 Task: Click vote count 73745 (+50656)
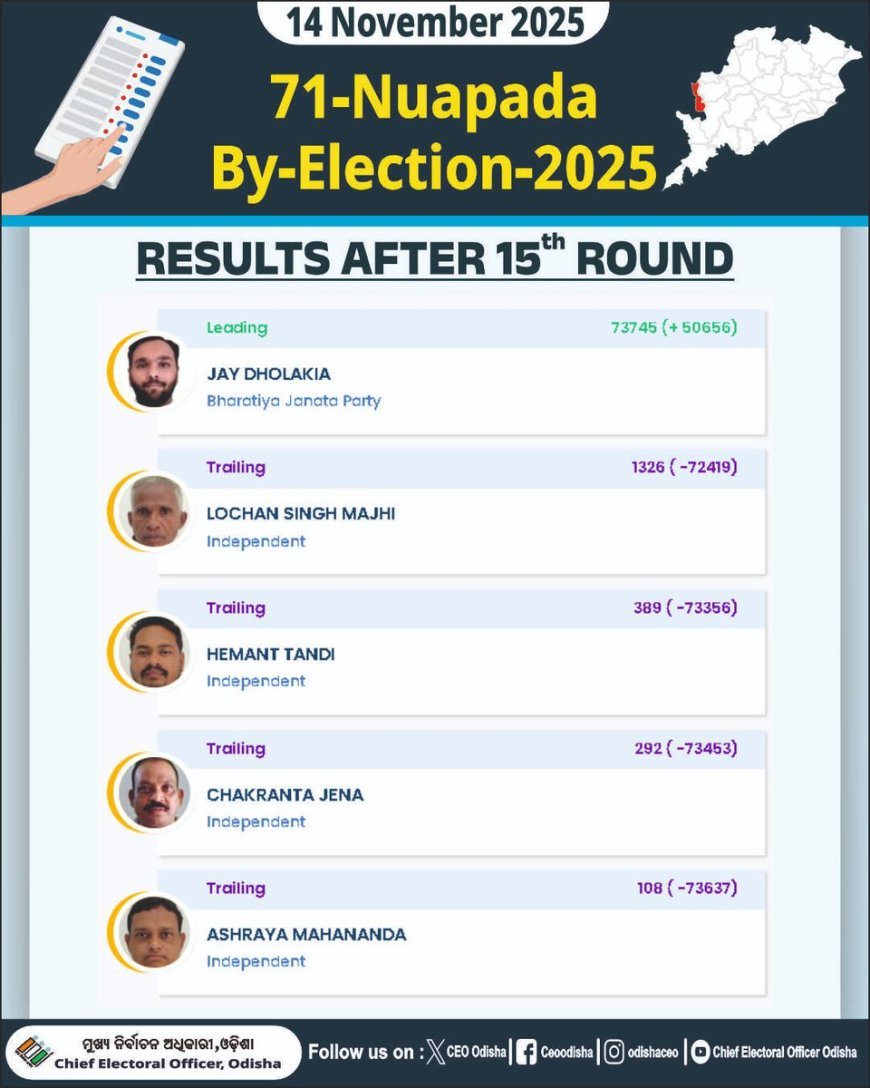pyautogui.click(x=673, y=327)
